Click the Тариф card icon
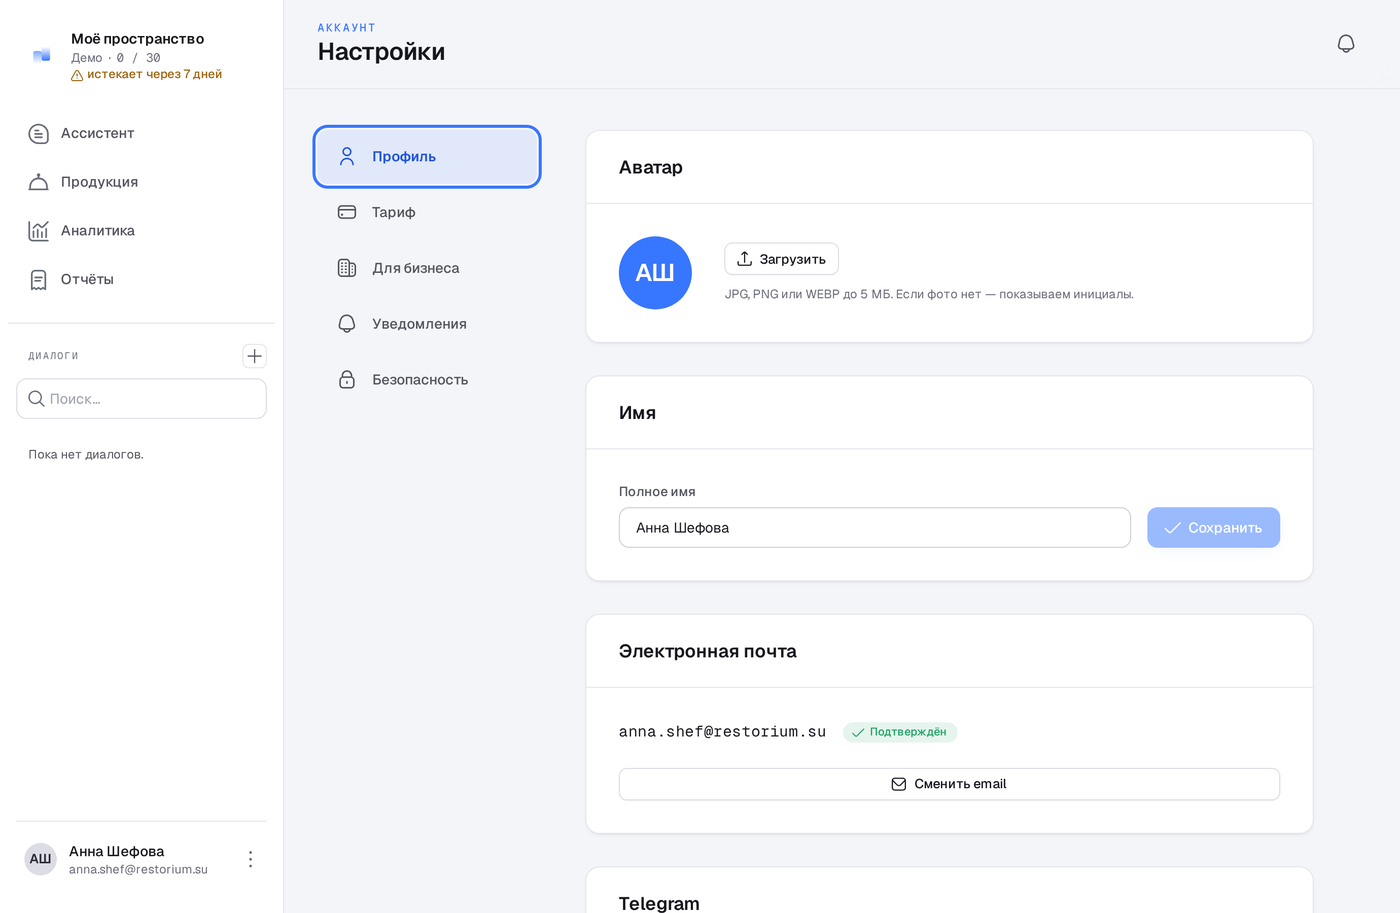The height and width of the screenshot is (913, 1400). (x=347, y=212)
